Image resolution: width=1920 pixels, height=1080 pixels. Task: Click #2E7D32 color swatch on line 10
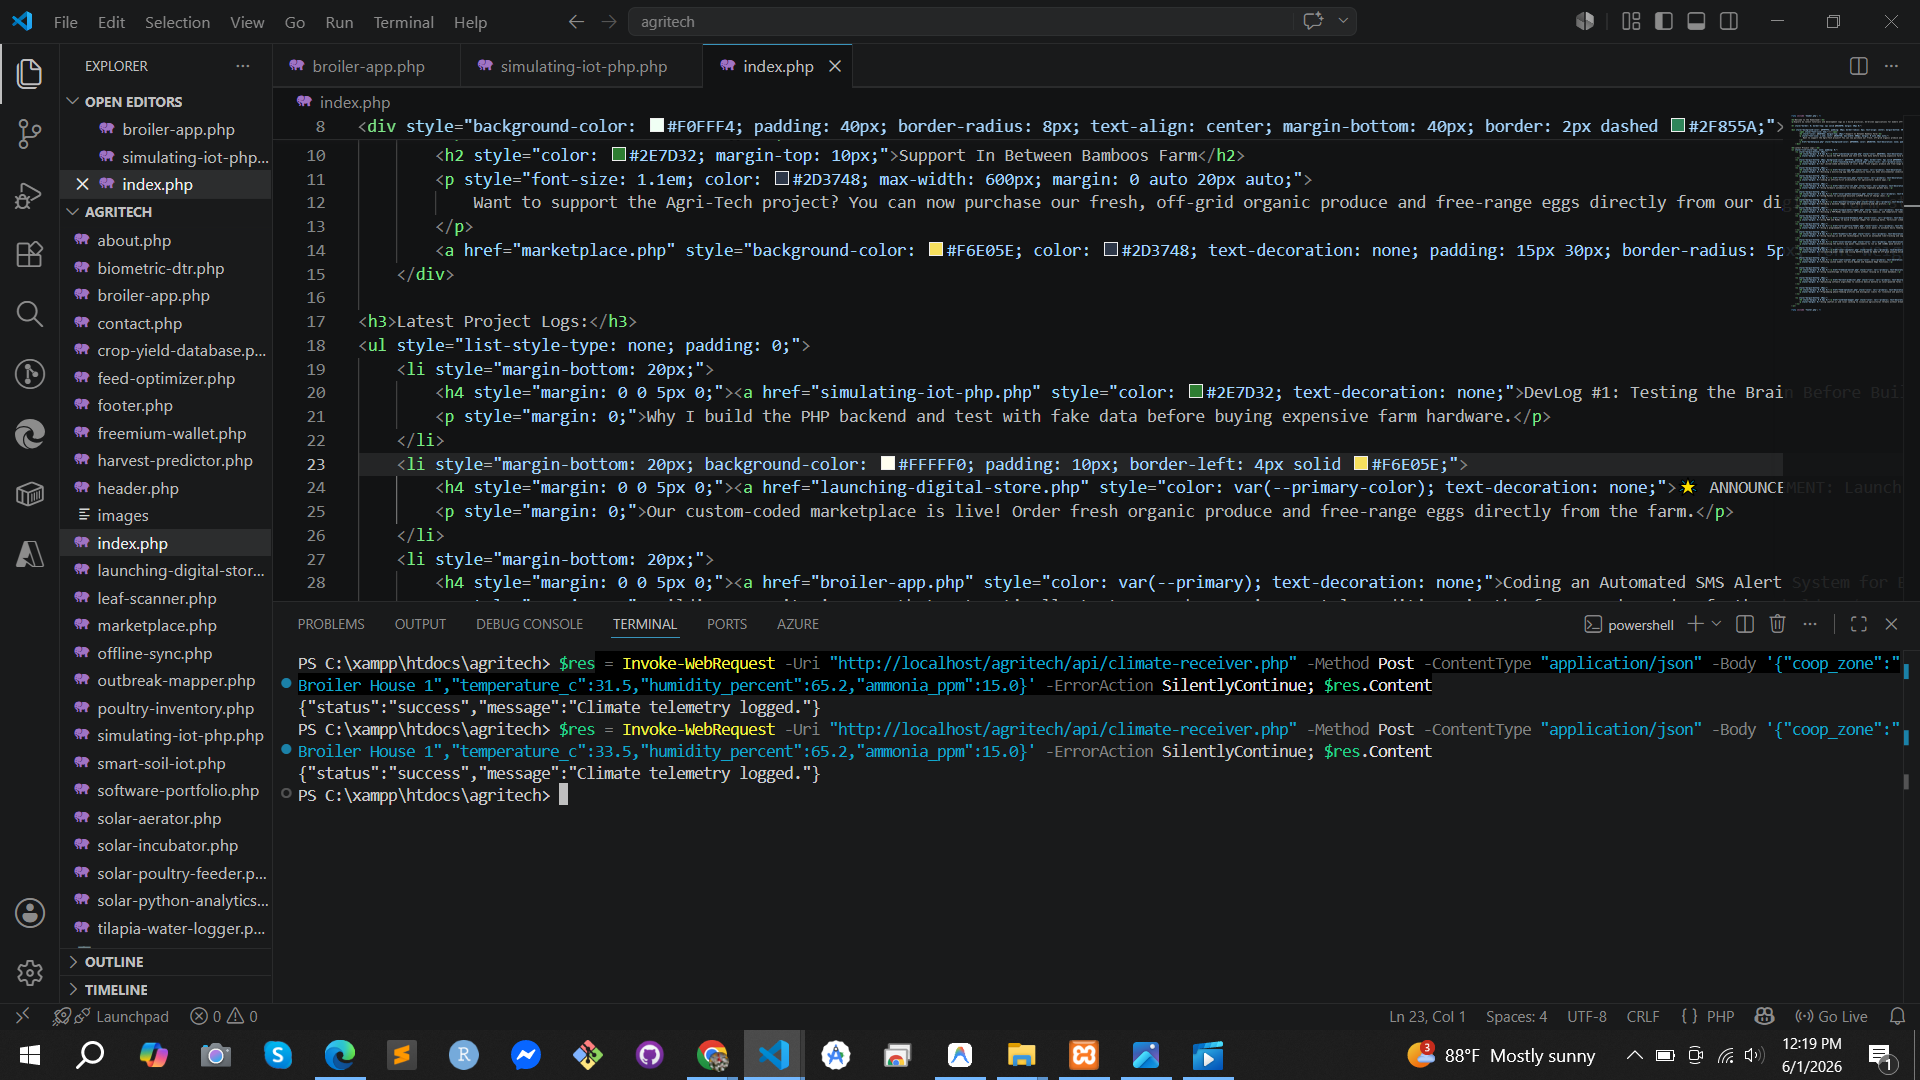tap(619, 154)
